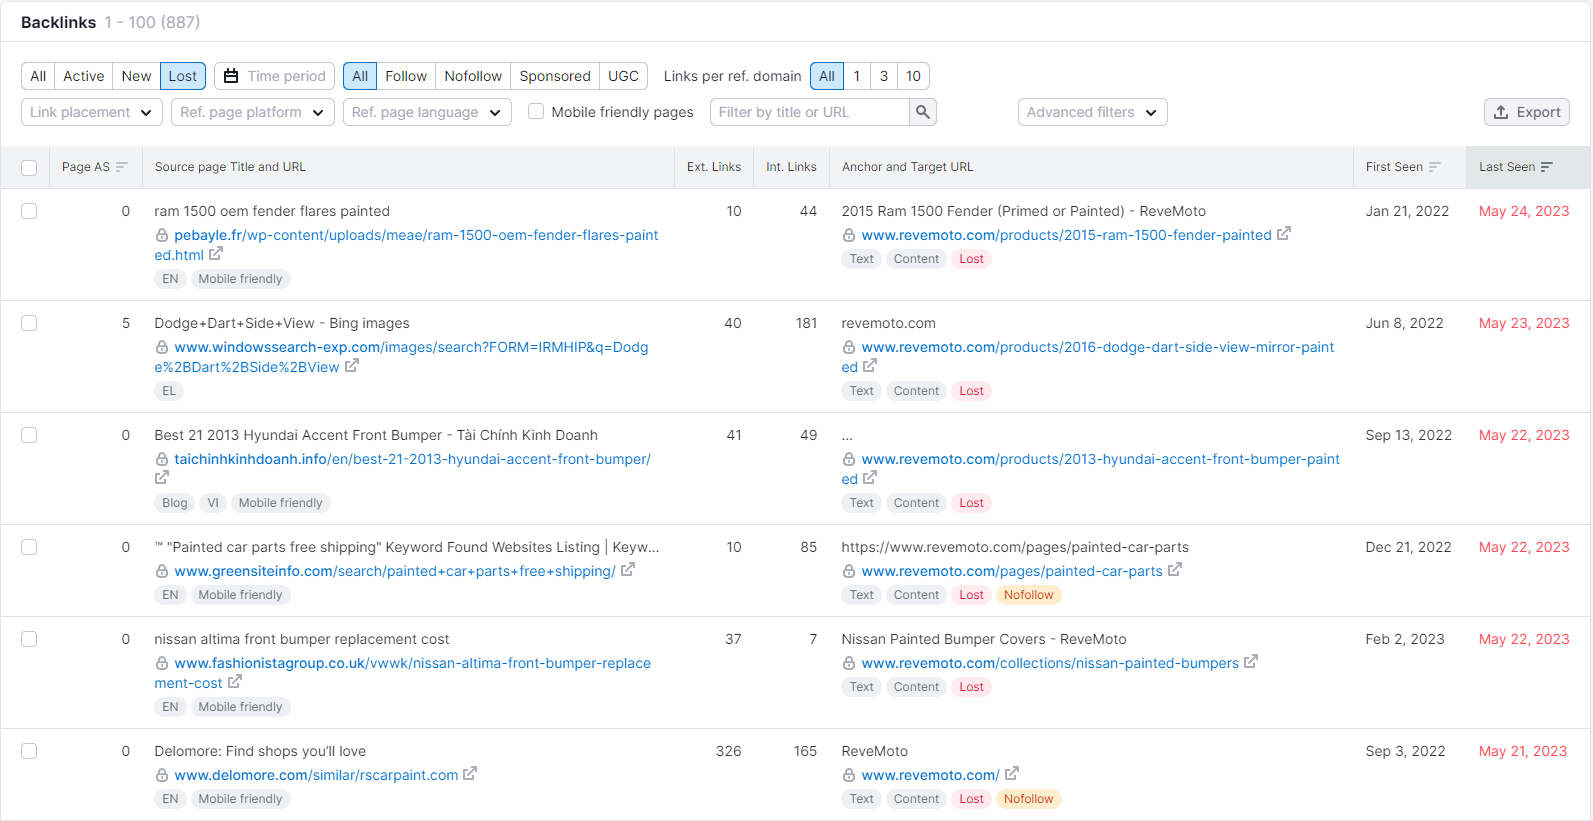Open the Ref. page language dropdown

click(427, 112)
